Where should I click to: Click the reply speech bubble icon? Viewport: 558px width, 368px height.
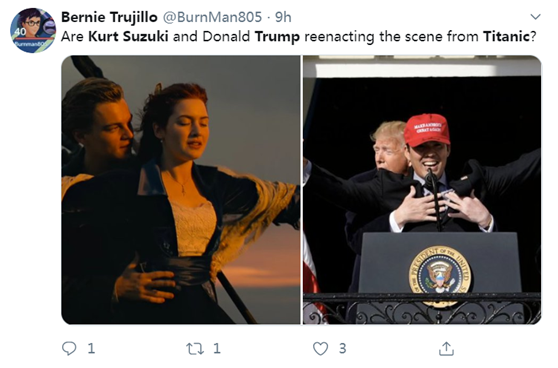(69, 348)
